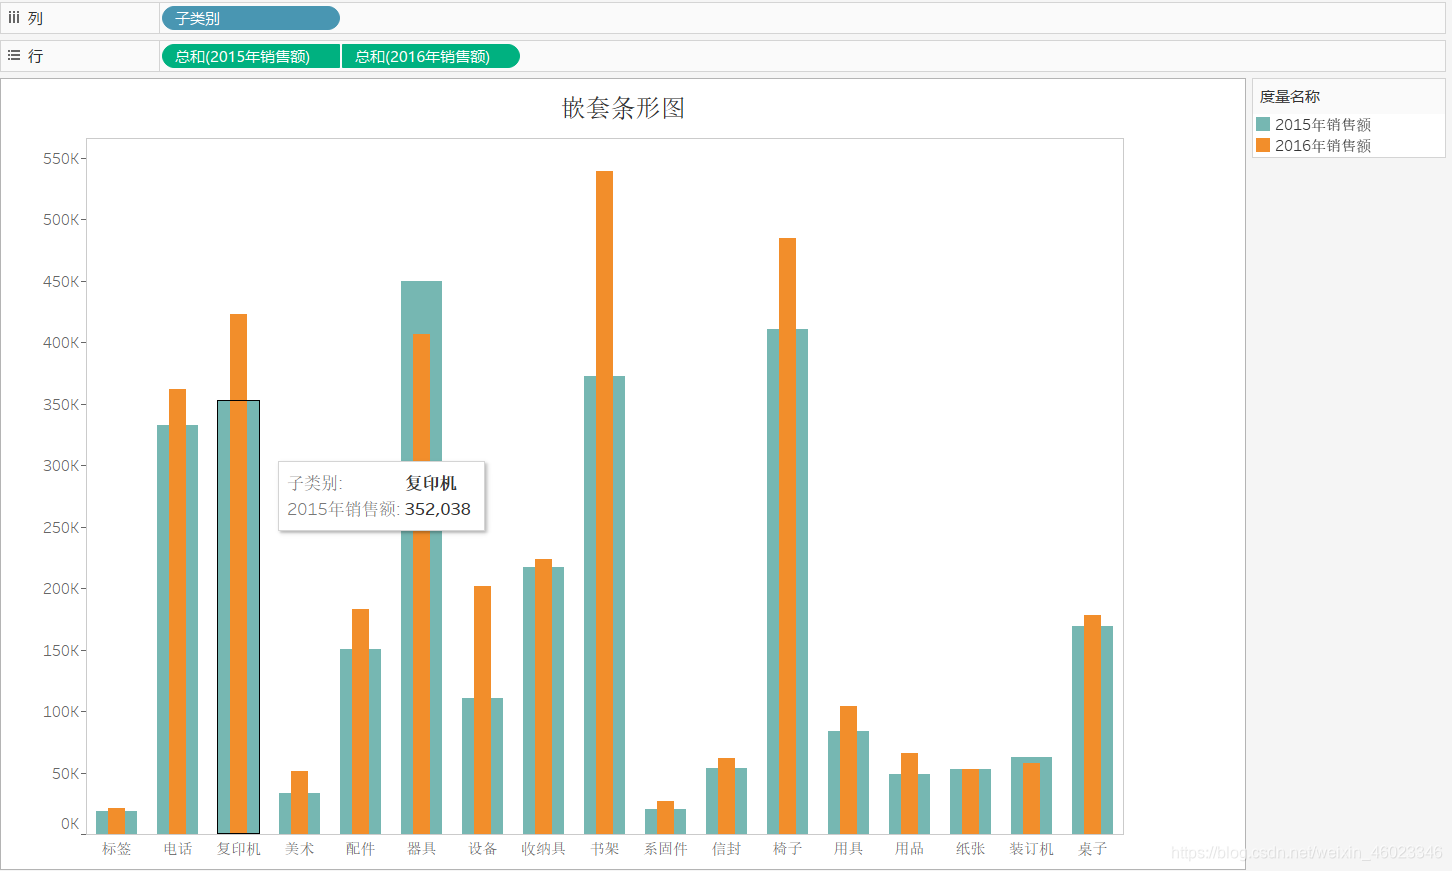Click the chart title 嵌套条形图
The height and width of the screenshot is (871, 1452).
coord(624,108)
